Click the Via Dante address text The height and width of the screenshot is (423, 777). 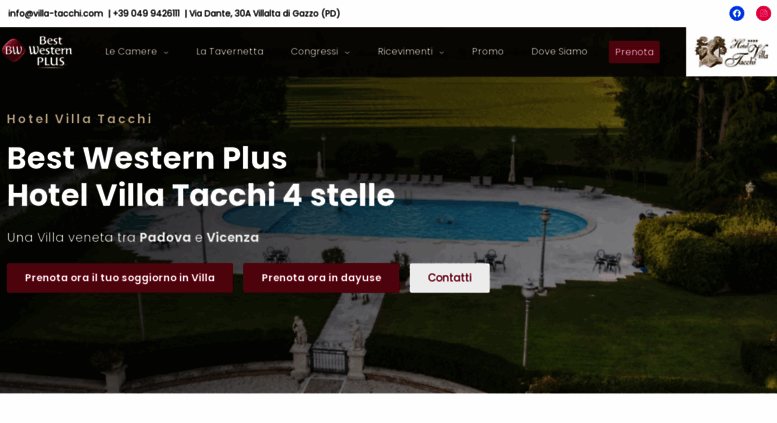pyautogui.click(x=265, y=13)
